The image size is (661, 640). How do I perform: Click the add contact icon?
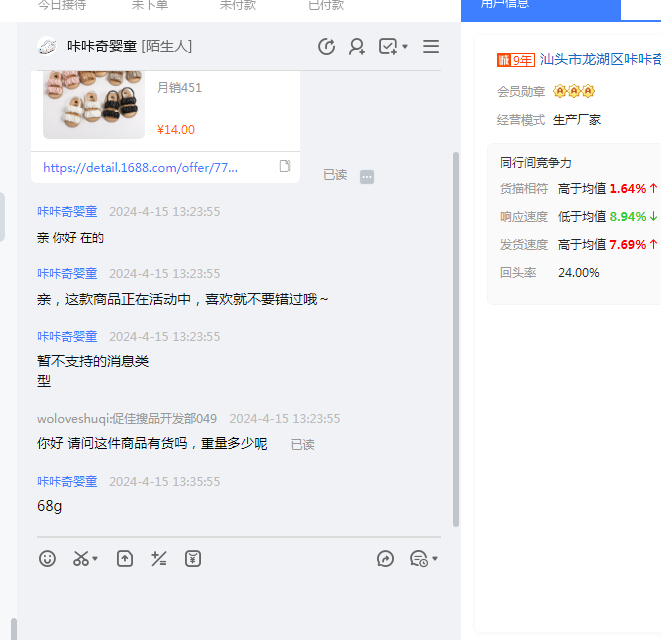click(x=357, y=47)
